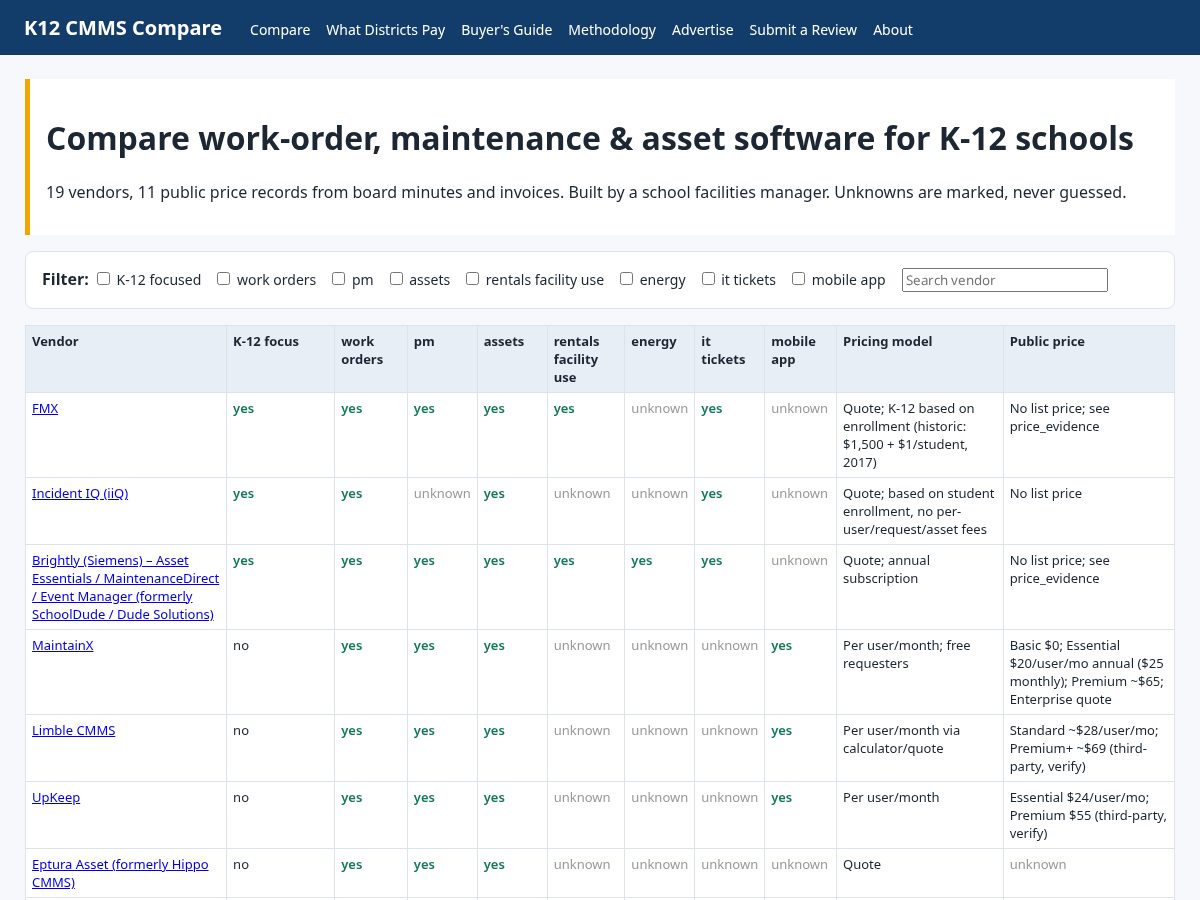The image size is (1200, 900).
Task: Open What Districts Pay page
Action: click(x=385, y=30)
